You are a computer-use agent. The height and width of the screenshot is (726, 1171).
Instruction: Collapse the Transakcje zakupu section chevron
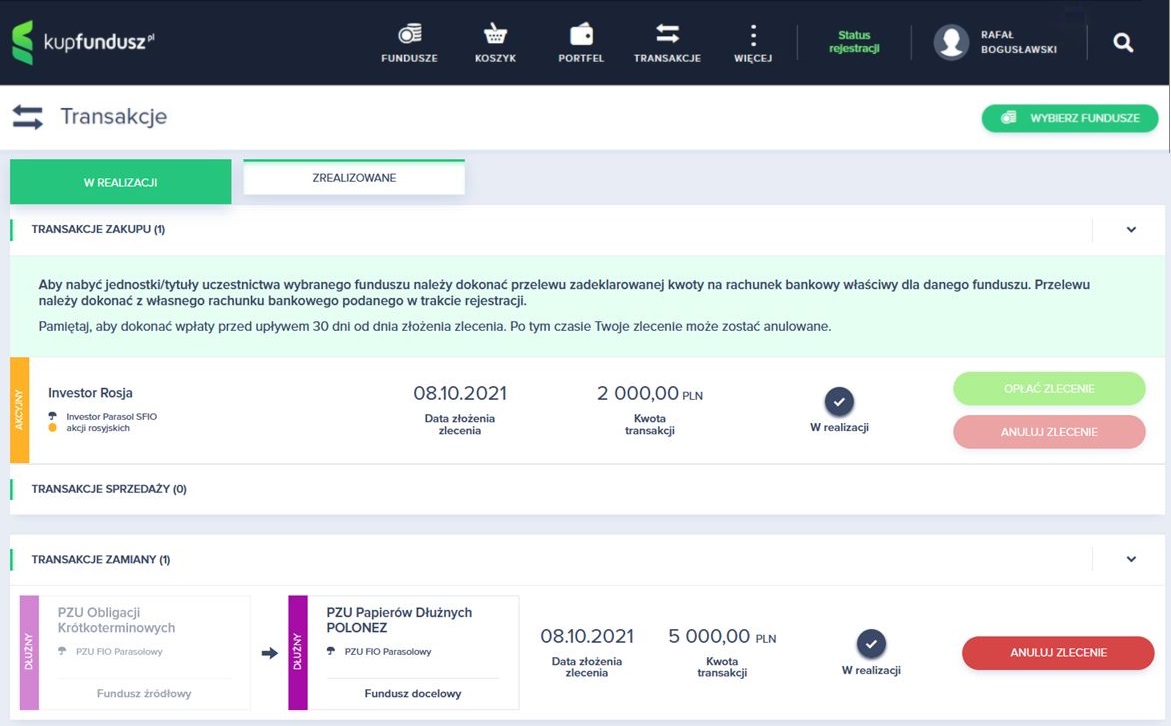[x=1131, y=230]
